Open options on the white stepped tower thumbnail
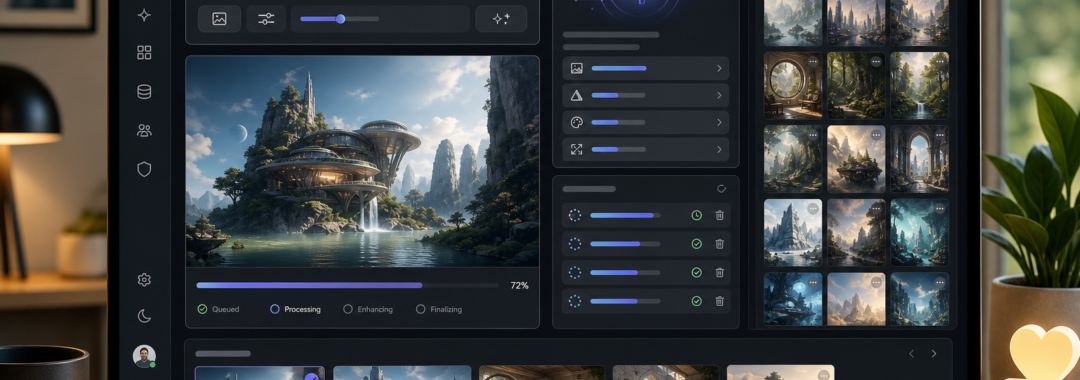This screenshot has width=1080, height=380. coord(813,208)
